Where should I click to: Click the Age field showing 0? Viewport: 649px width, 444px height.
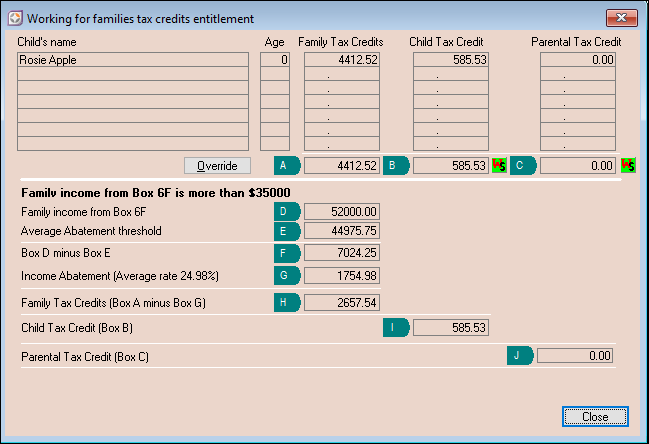click(x=275, y=60)
